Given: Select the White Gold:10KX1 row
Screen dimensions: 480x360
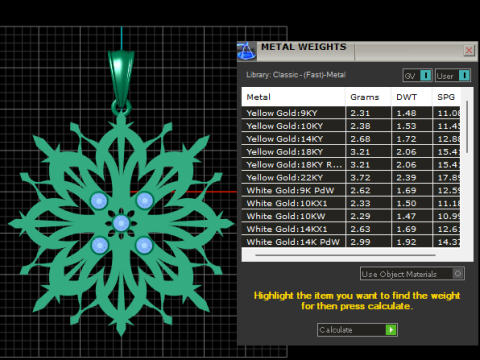Looking at the screenshot, I should coord(351,203).
